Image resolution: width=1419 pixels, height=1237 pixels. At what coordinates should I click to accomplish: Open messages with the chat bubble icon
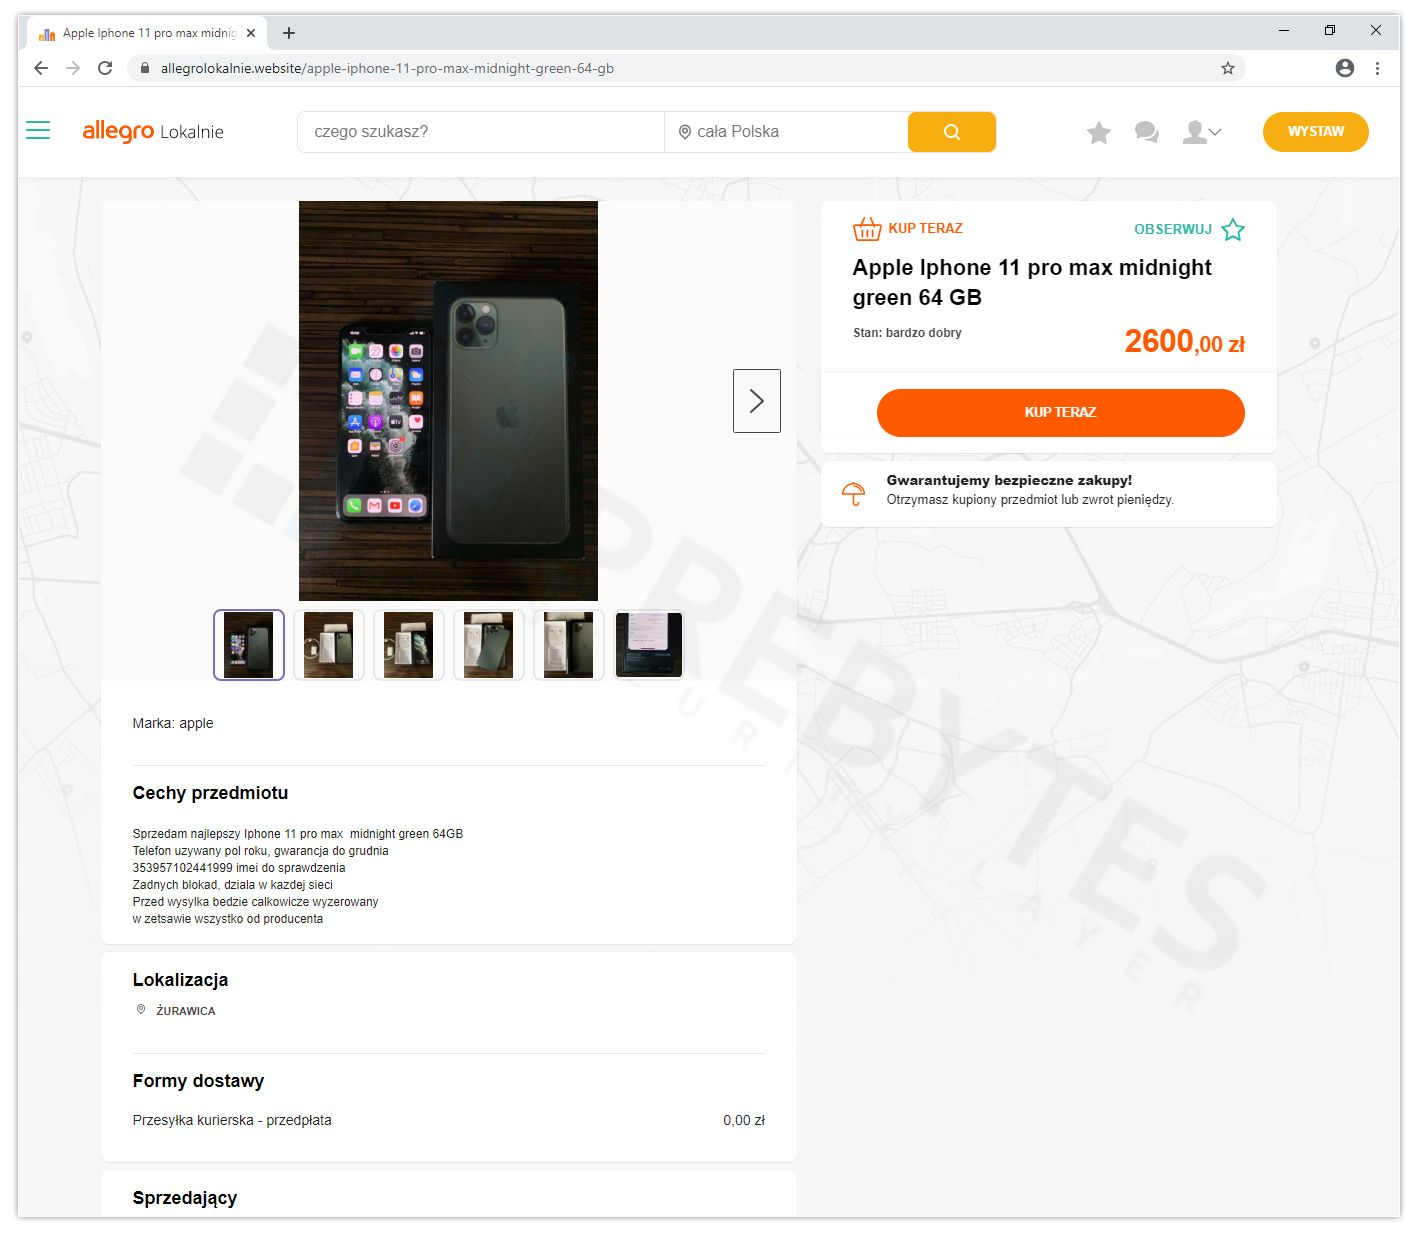(x=1146, y=131)
